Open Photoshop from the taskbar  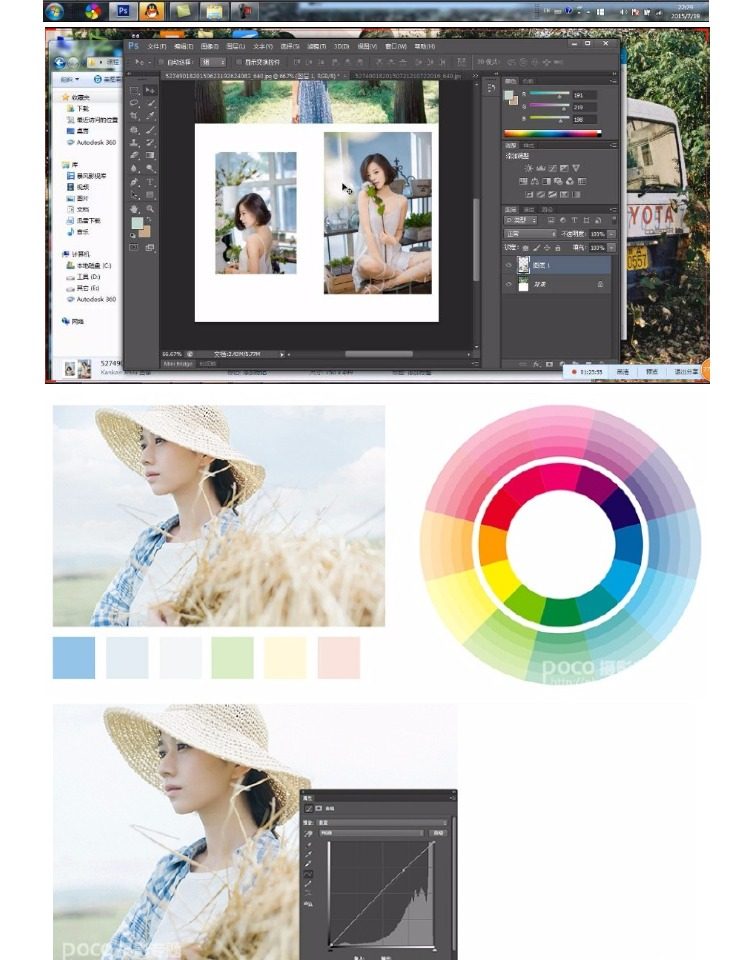tap(124, 11)
